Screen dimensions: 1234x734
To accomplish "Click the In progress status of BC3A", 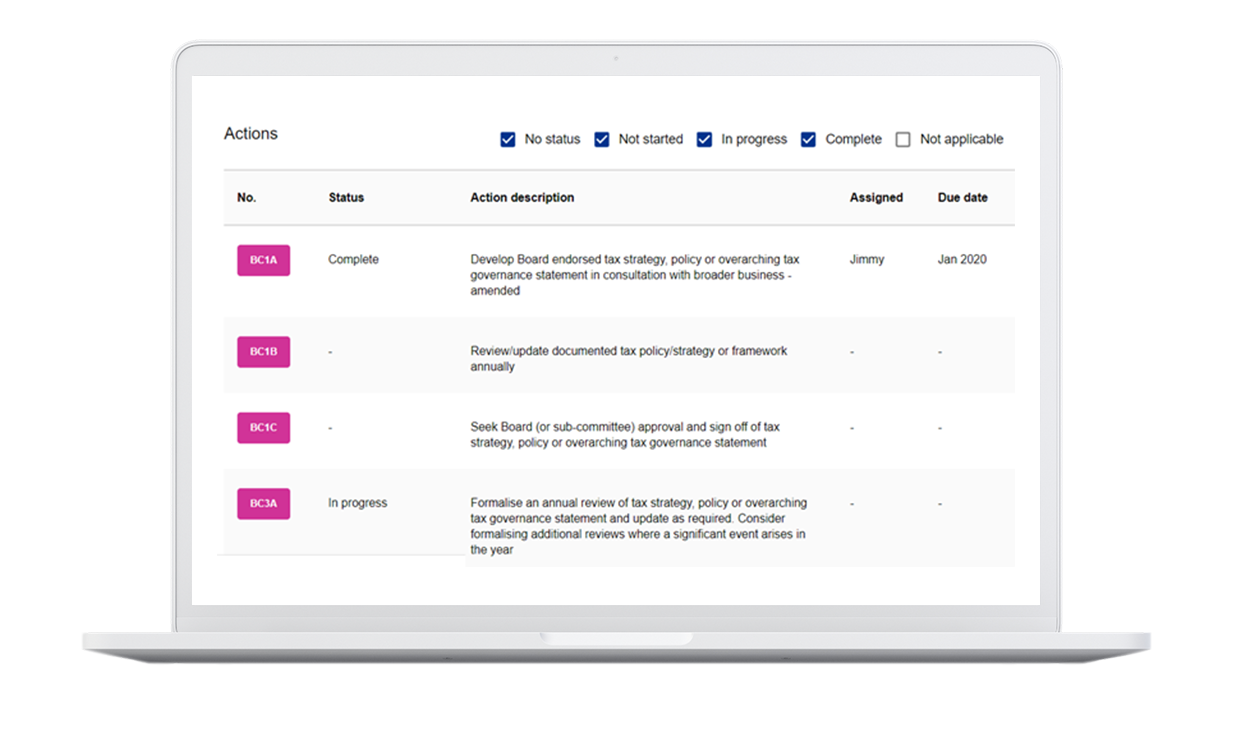I will [x=357, y=503].
